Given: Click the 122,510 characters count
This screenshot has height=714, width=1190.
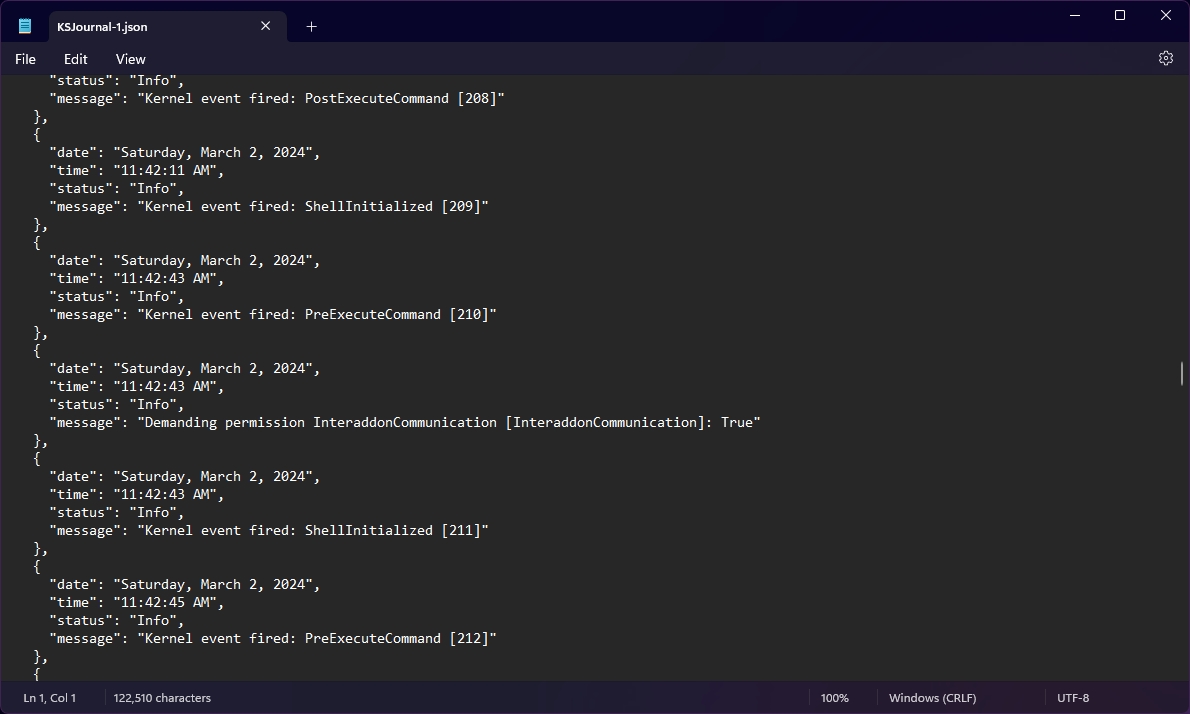Looking at the screenshot, I should 162,698.
